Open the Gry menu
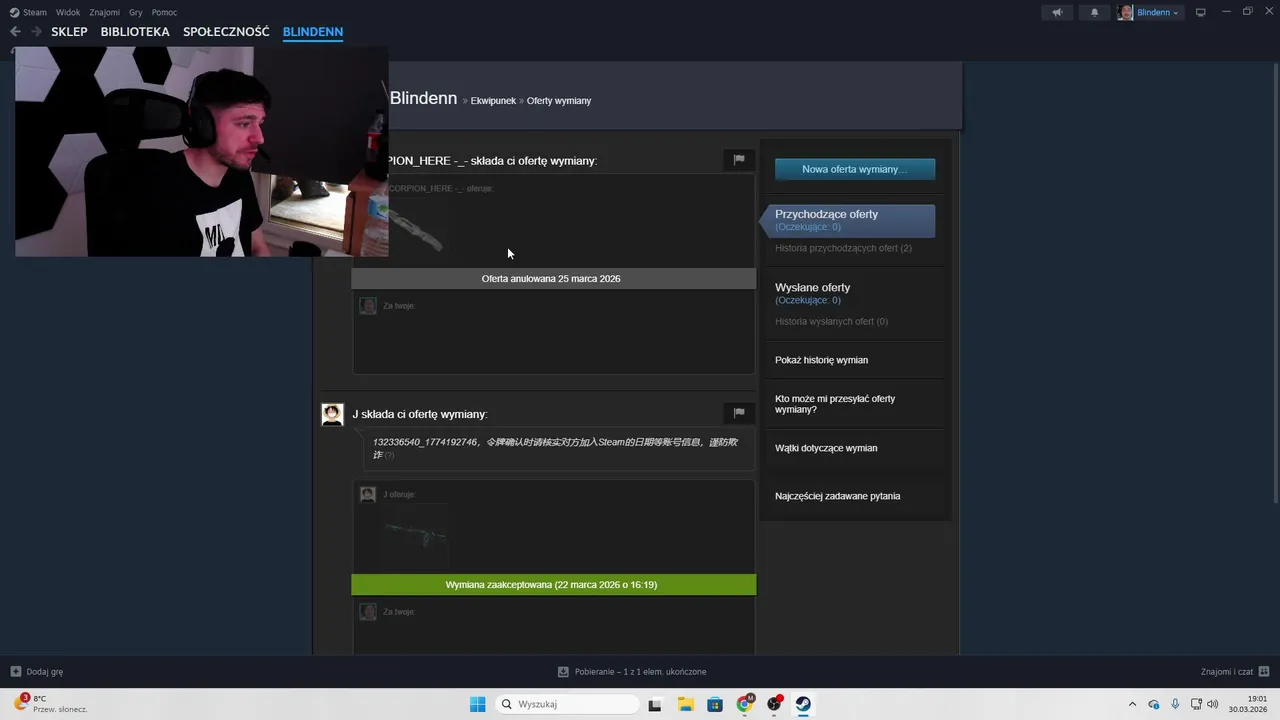 [136, 12]
